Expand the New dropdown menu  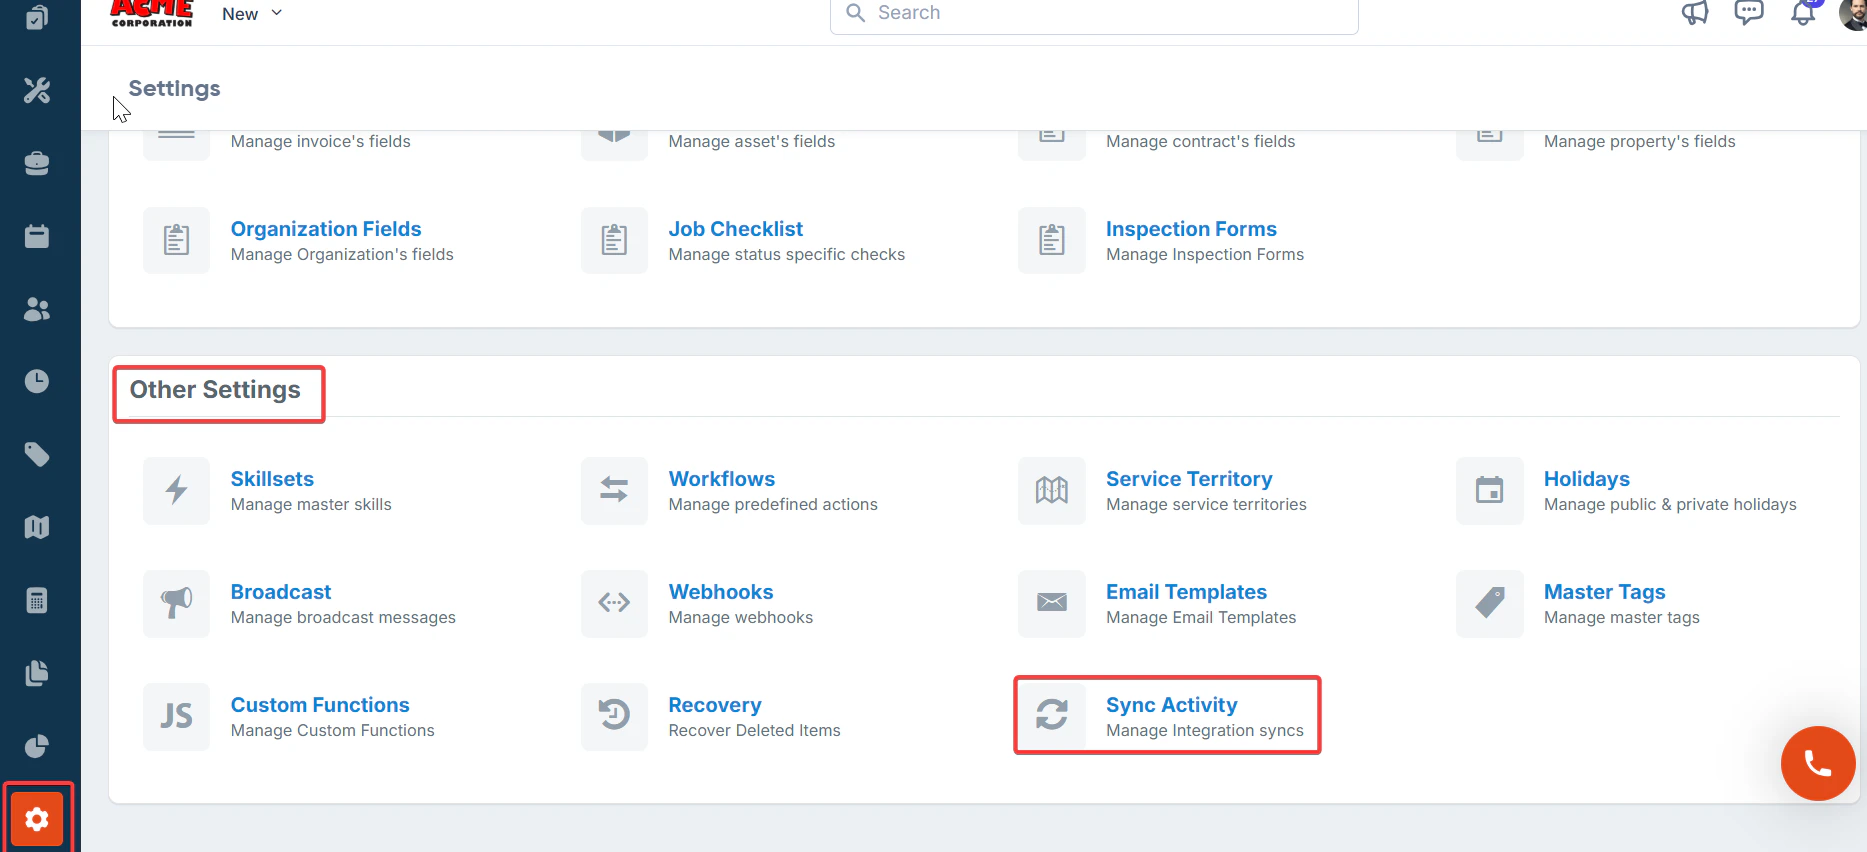tap(252, 14)
